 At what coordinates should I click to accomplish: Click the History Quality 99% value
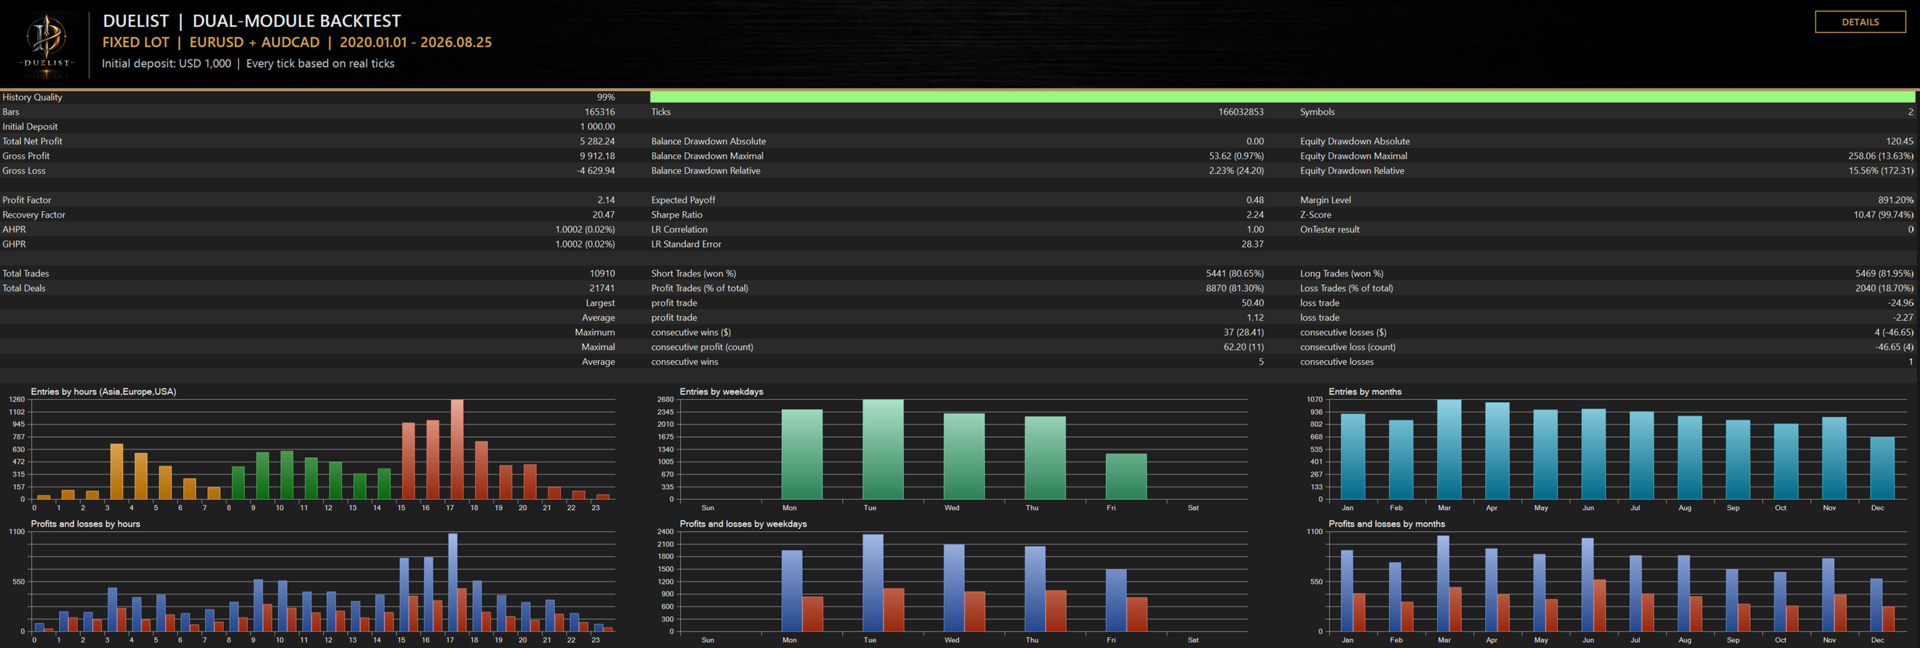coord(606,97)
